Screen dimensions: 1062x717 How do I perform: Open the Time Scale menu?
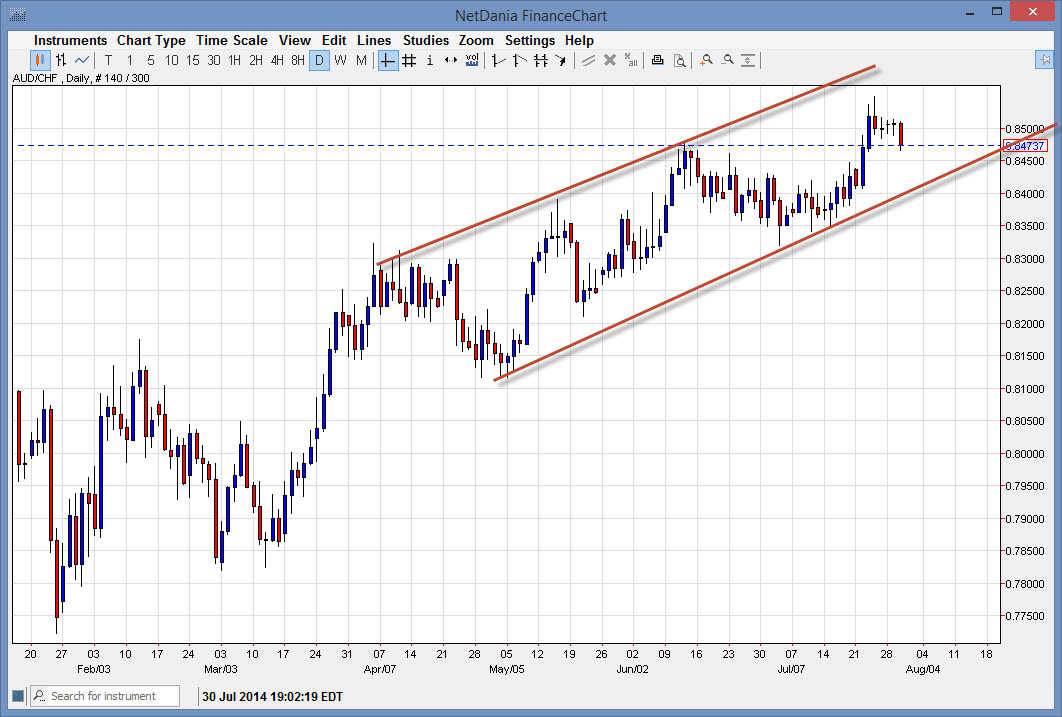232,40
